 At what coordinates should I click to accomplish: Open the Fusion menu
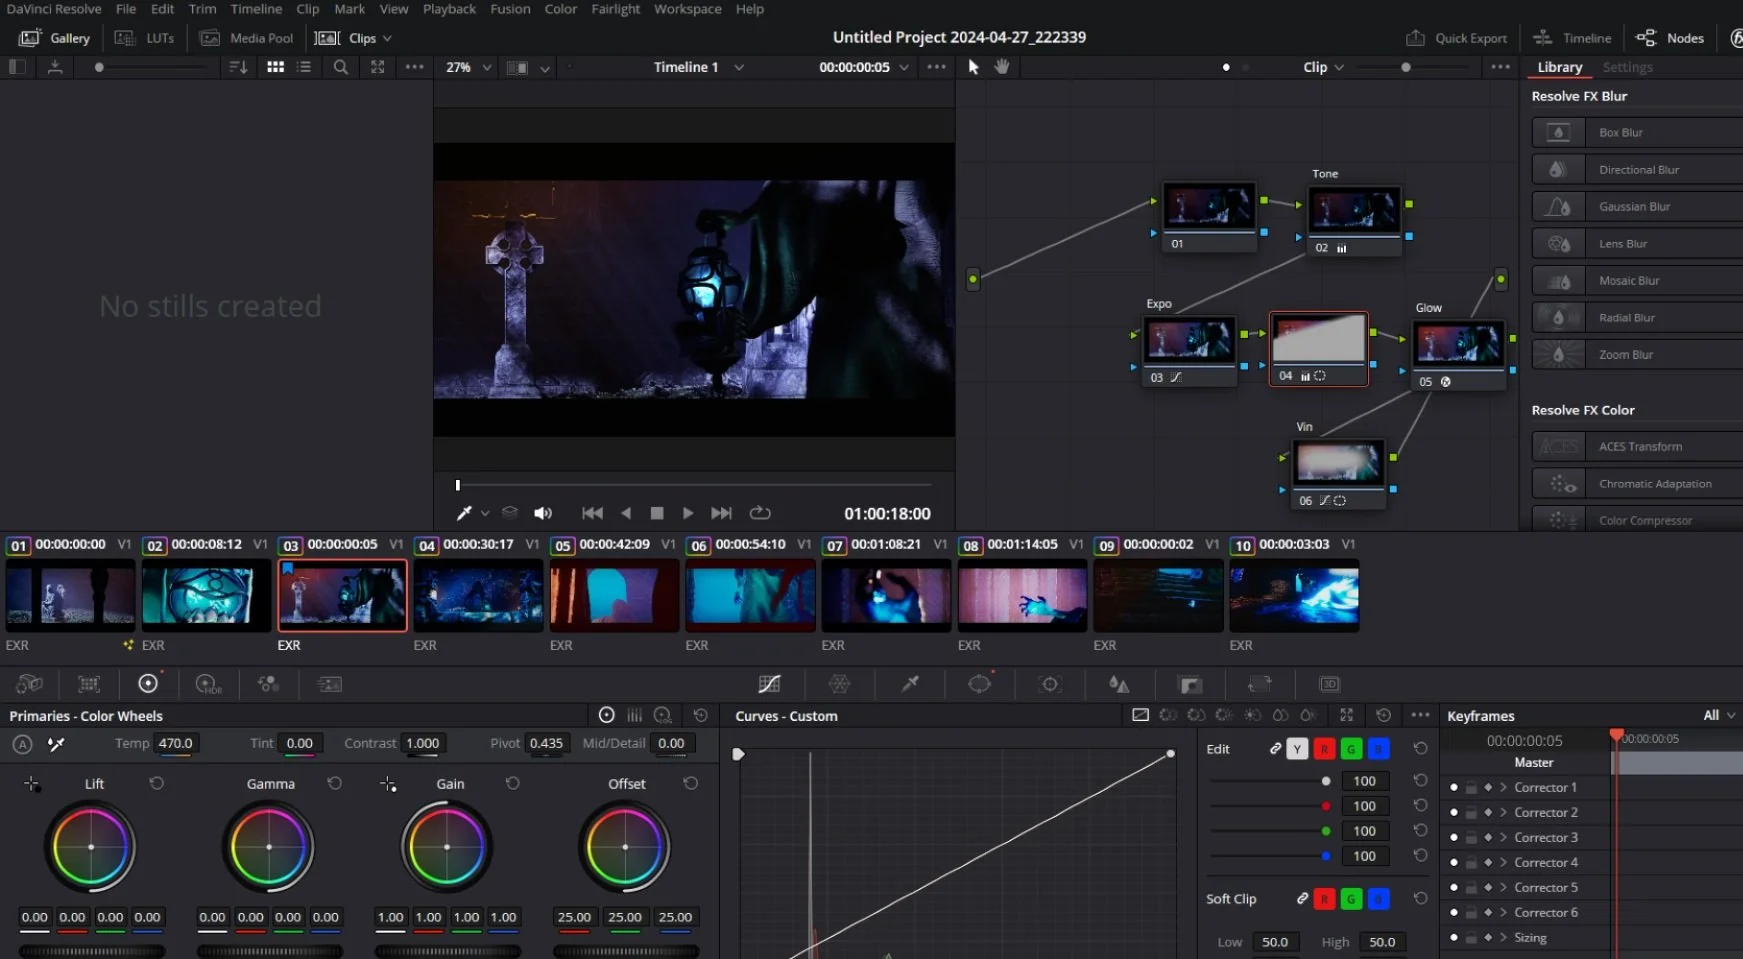510,9
